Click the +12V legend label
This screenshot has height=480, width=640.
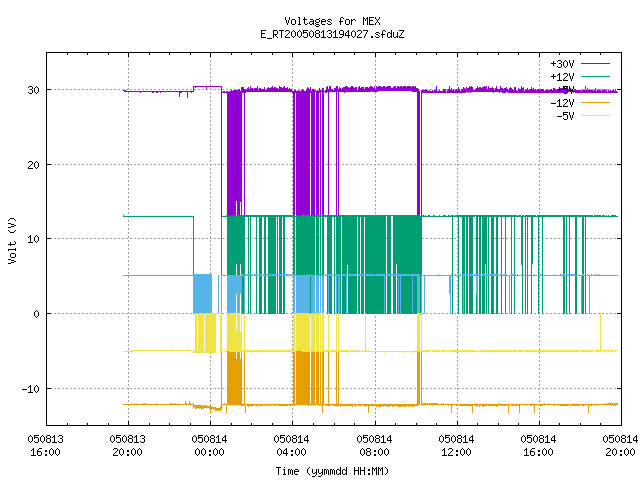562,77
